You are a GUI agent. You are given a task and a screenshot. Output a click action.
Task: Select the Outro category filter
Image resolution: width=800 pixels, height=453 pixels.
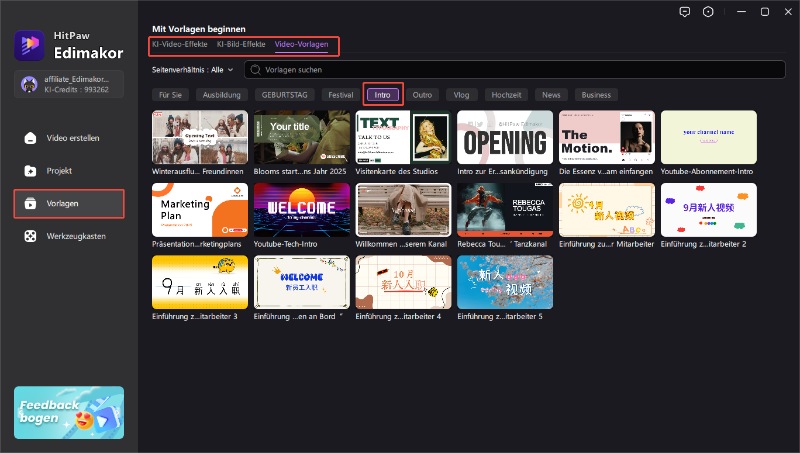(423, 95)
